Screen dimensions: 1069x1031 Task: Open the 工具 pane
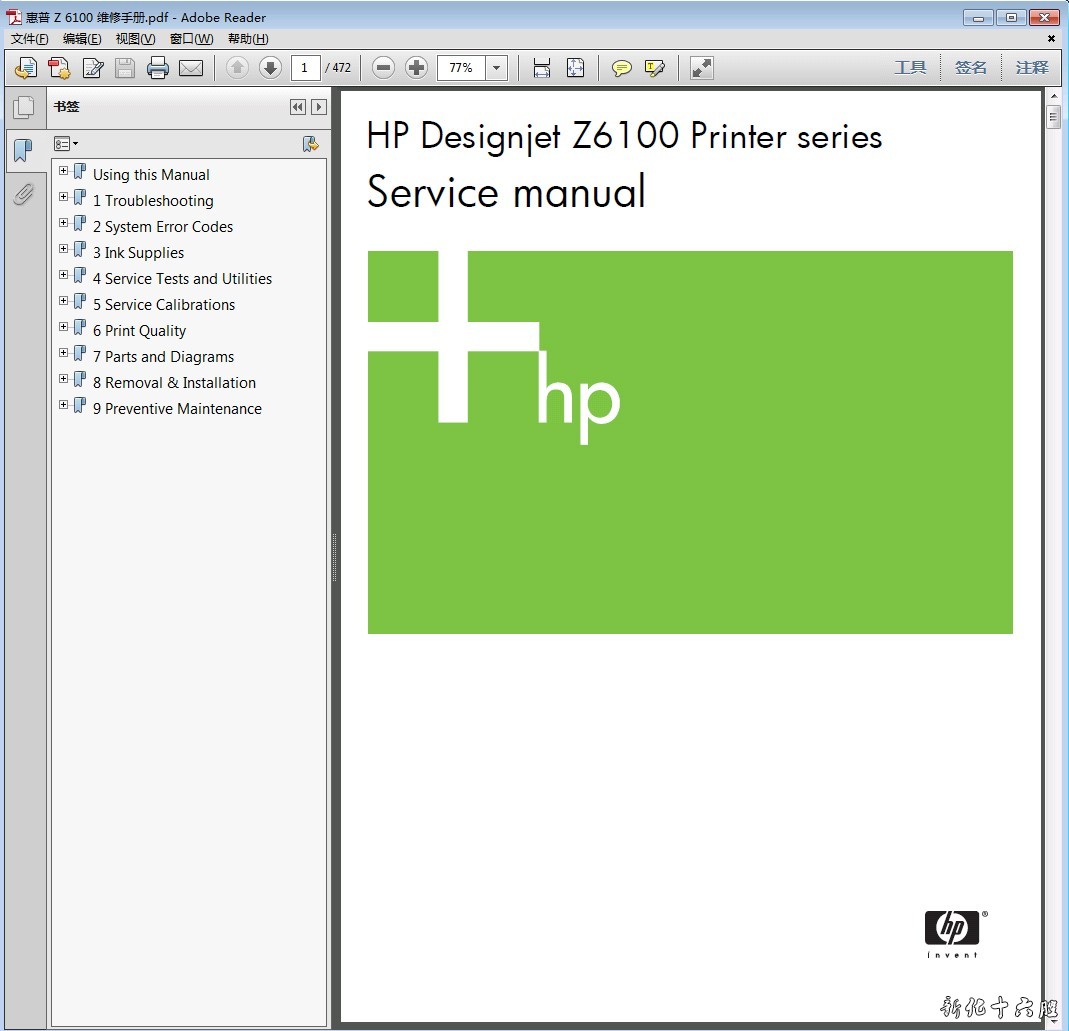910,68
